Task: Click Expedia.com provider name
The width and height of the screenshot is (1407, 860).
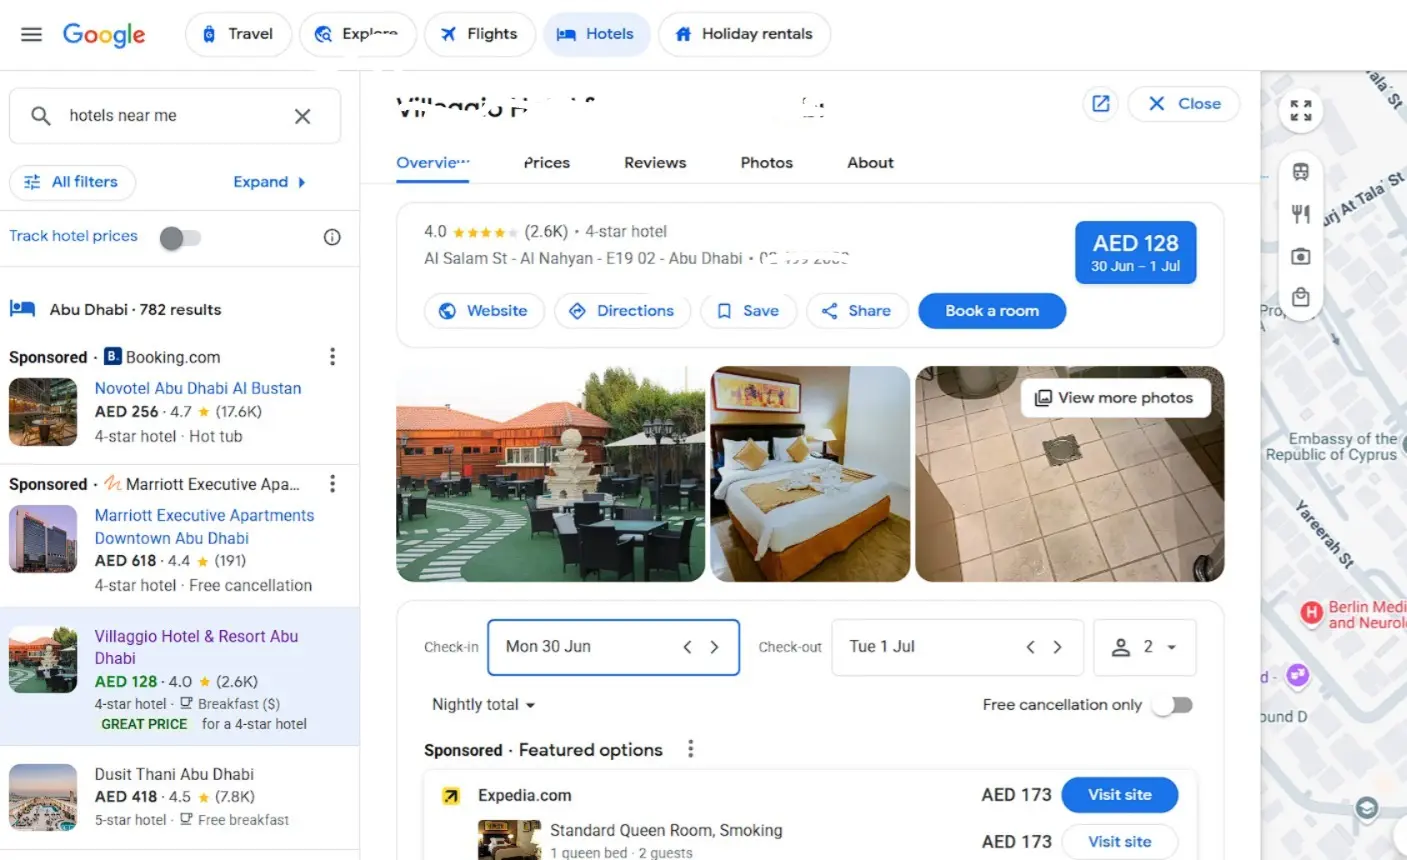Action: pos(525,796)
